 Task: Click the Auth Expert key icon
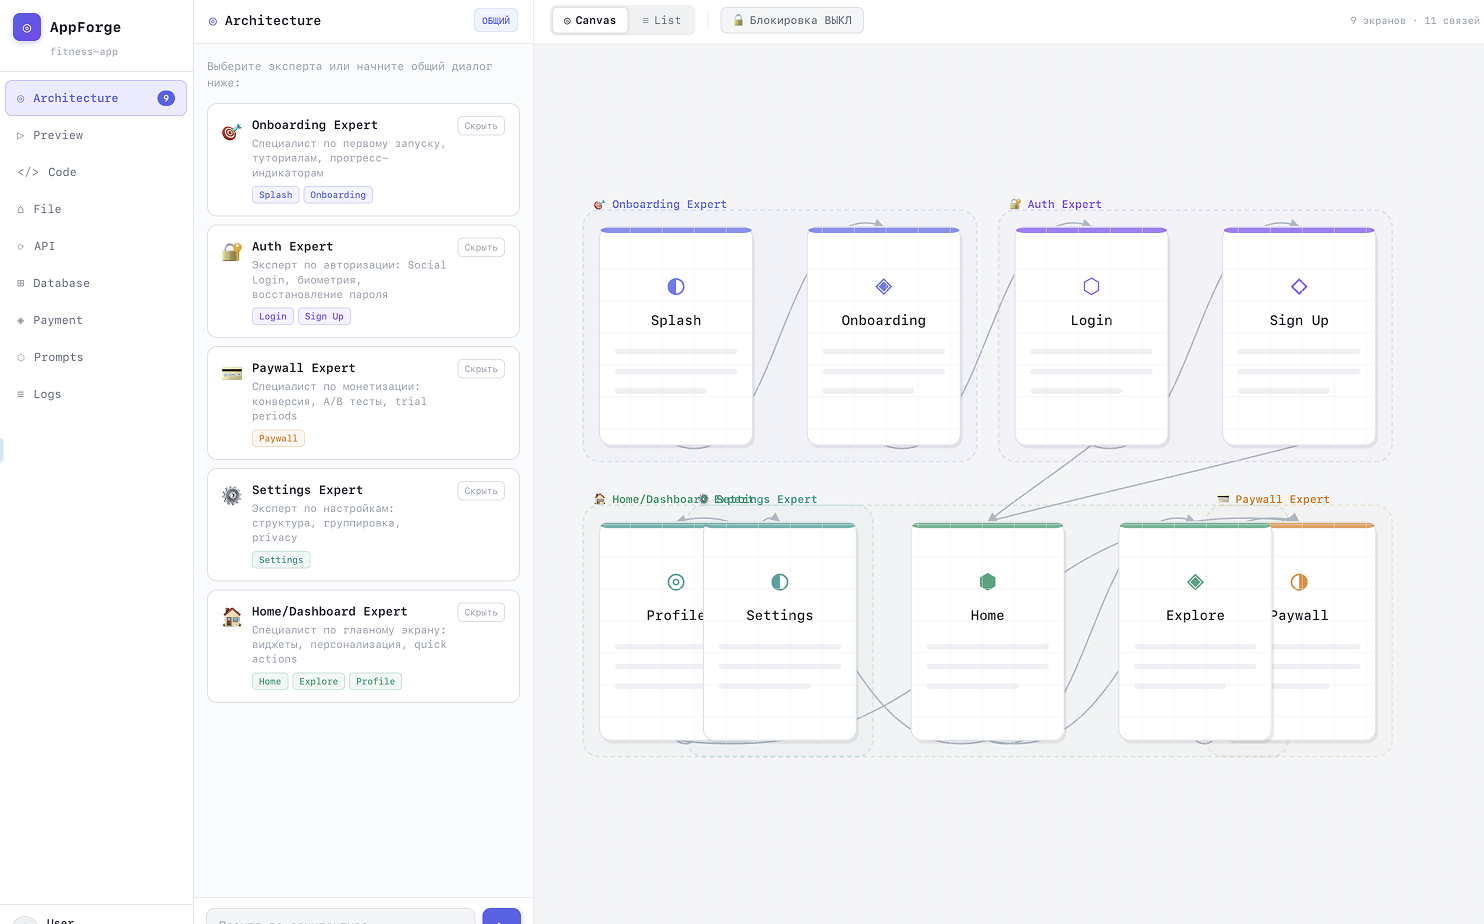231,252
